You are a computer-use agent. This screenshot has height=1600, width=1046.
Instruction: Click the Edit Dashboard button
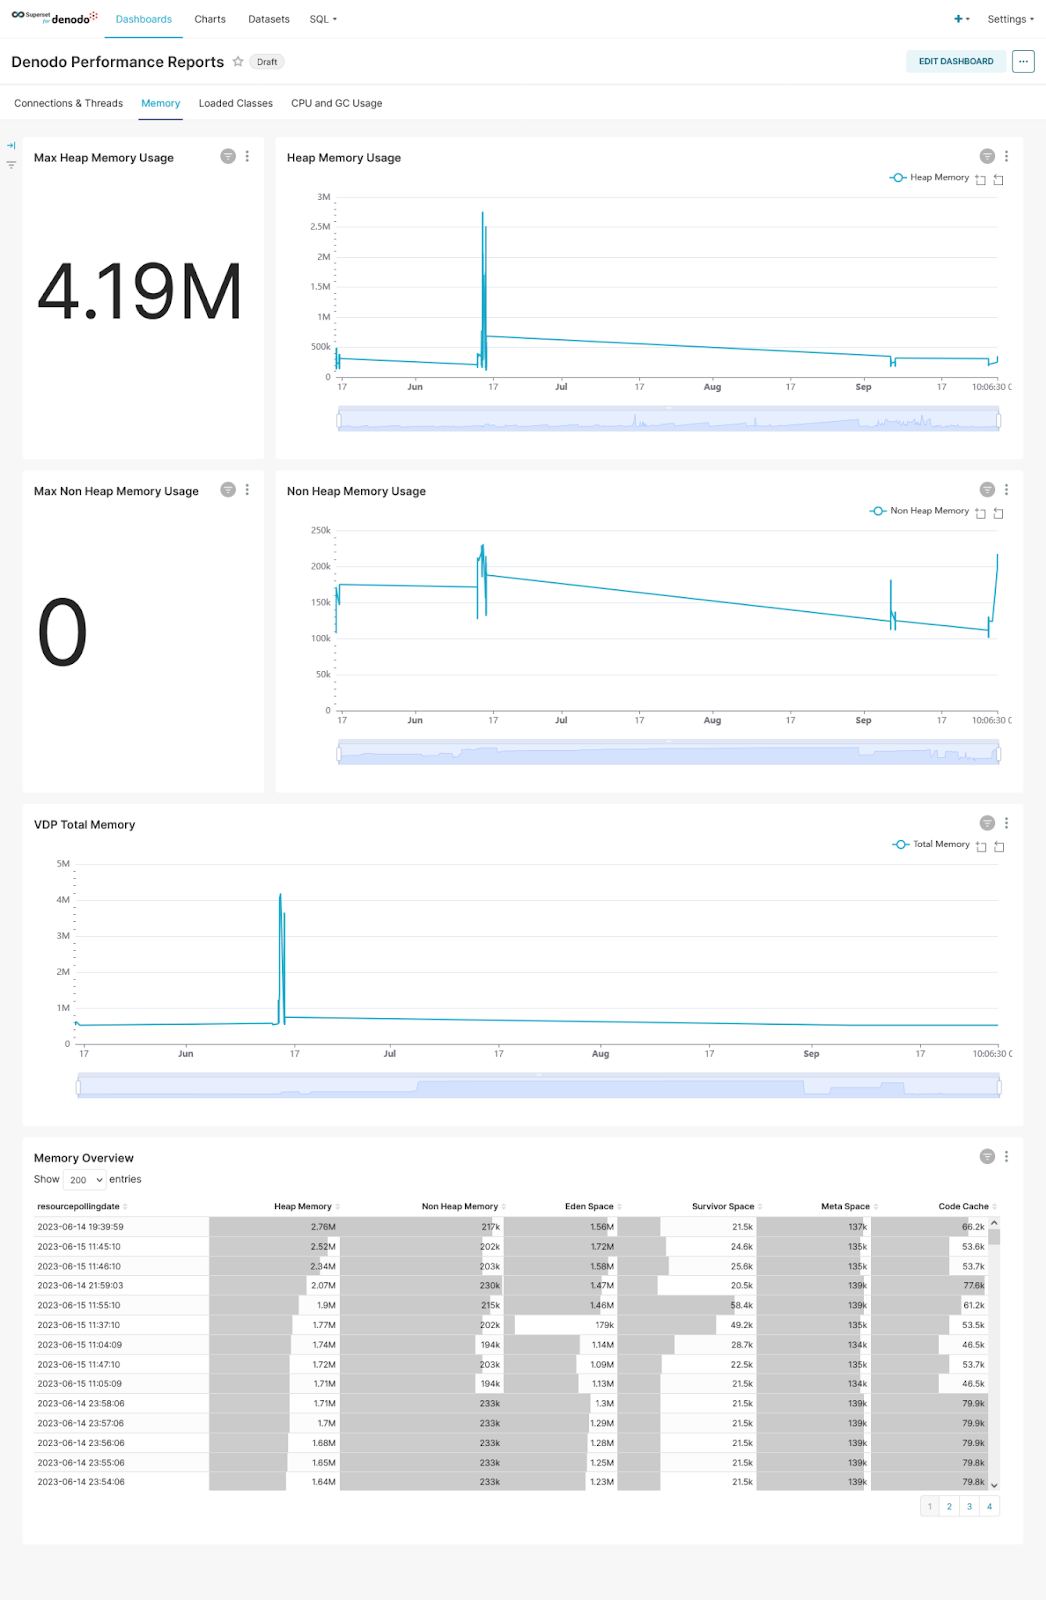point(956,61)
